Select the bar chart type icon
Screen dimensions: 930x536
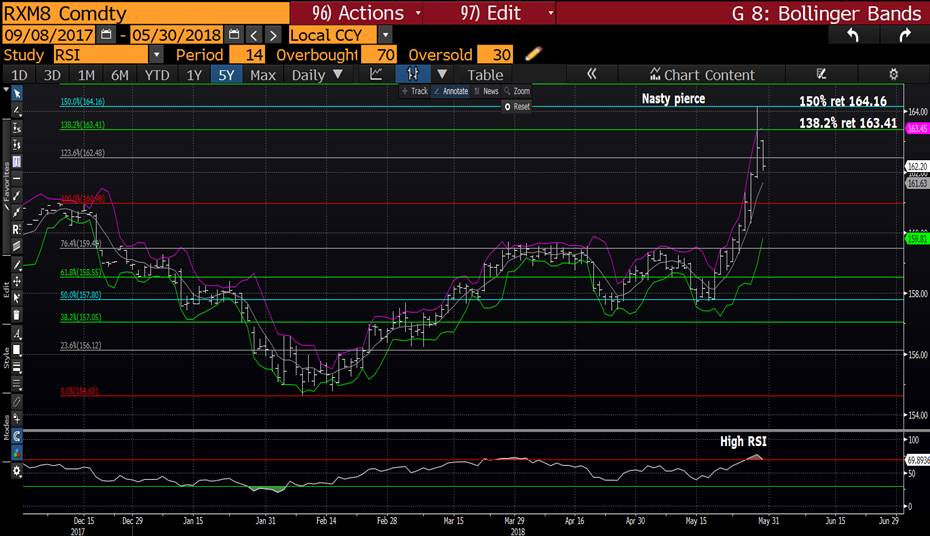413,74
